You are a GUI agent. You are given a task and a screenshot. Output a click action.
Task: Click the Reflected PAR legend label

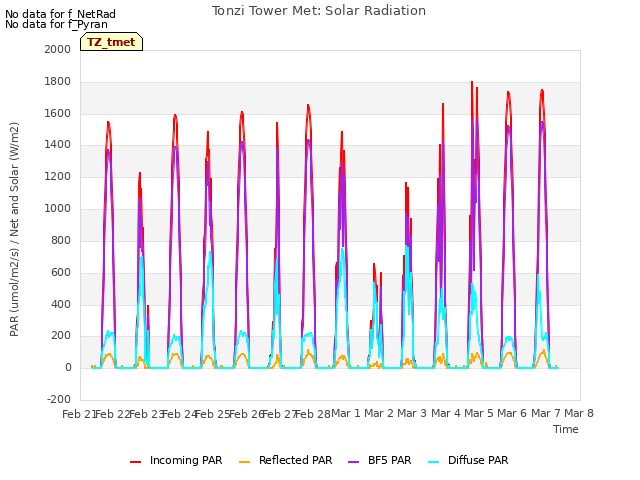point(296,460)
